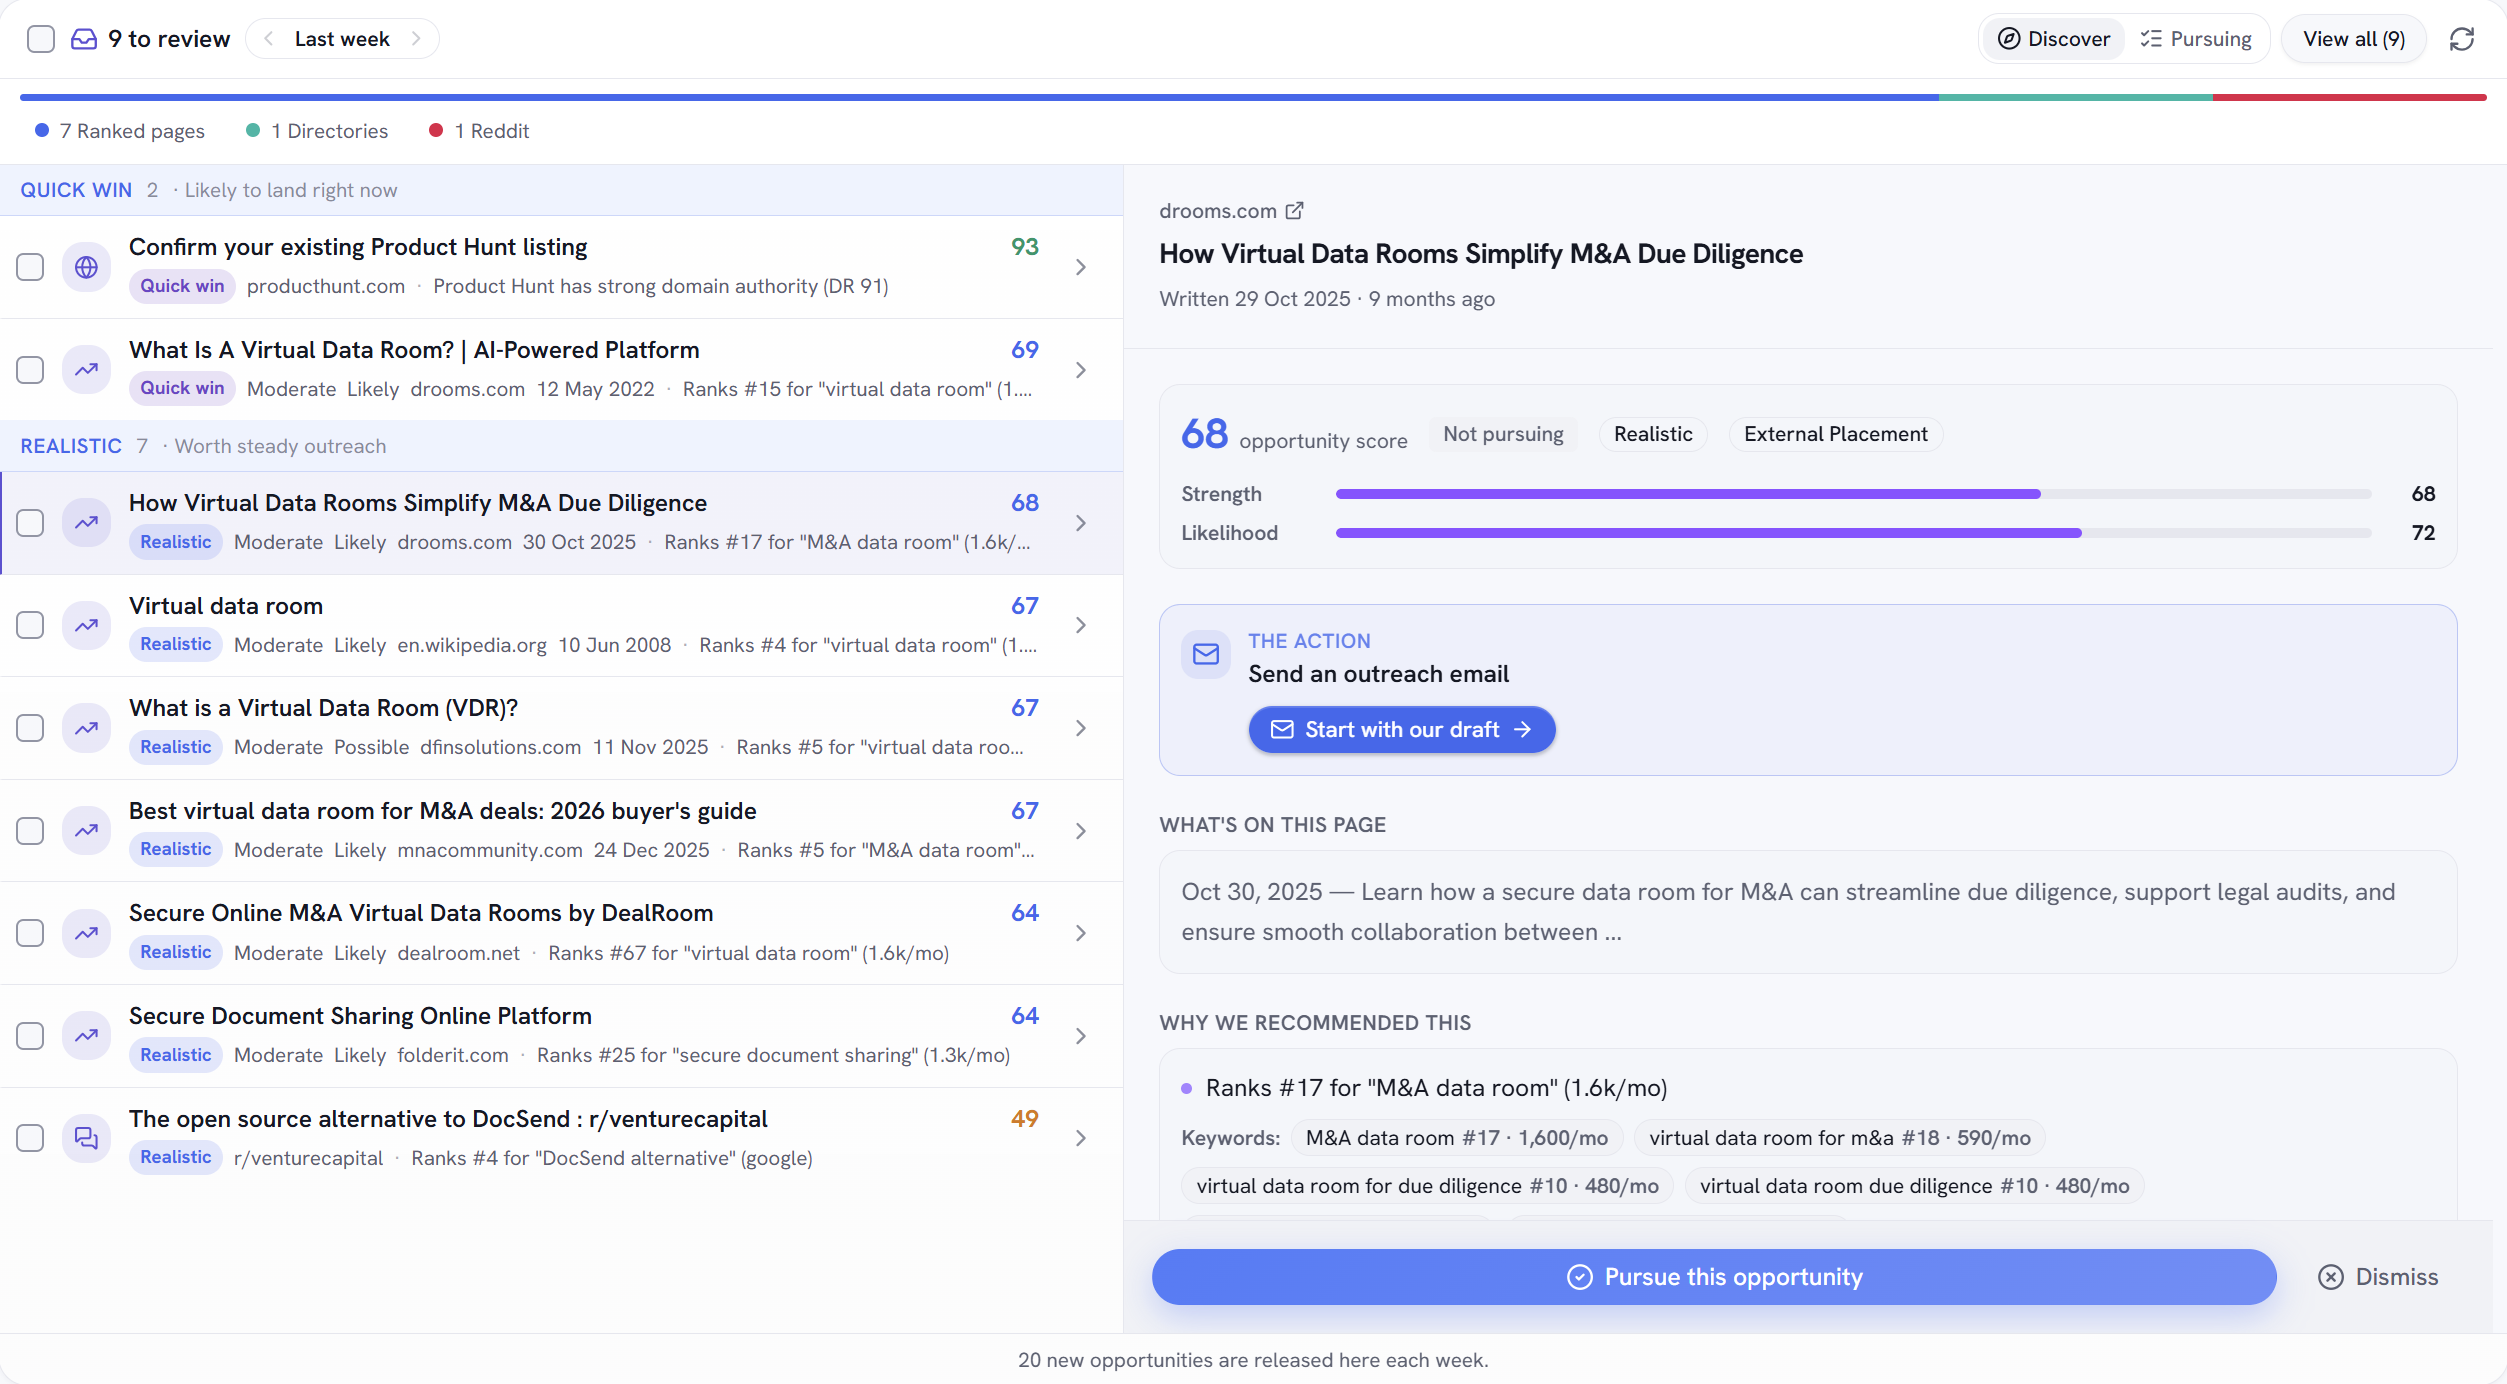This screenshot has width=2507, height=1384.
Task: Check the 'open source alternative to DocSend' checkbox
Action: click(30, 1138)
